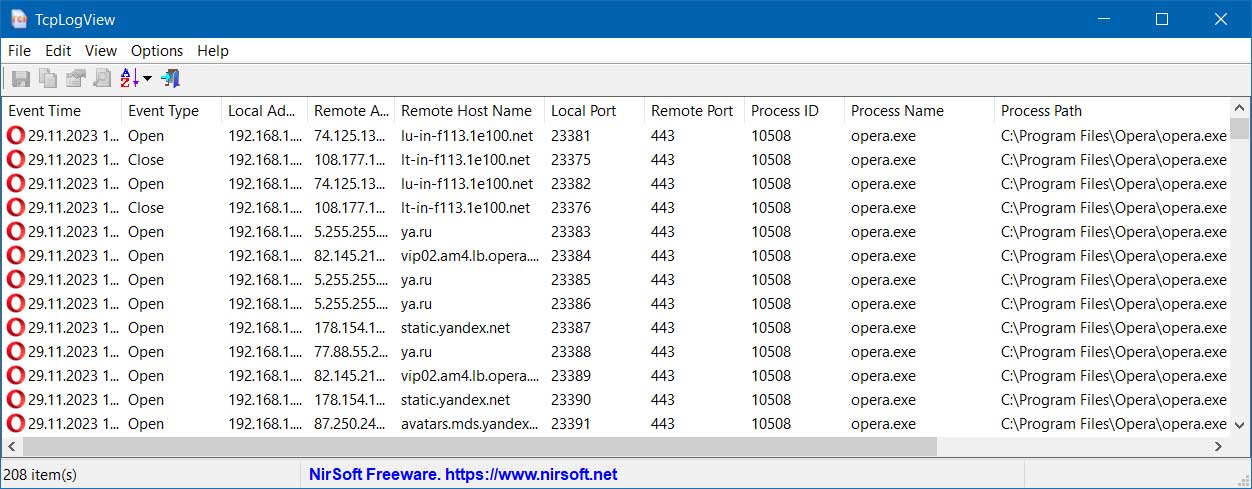Click the Remote A... column header
This screenshot has width=1252, height=489.
(350, 111)
